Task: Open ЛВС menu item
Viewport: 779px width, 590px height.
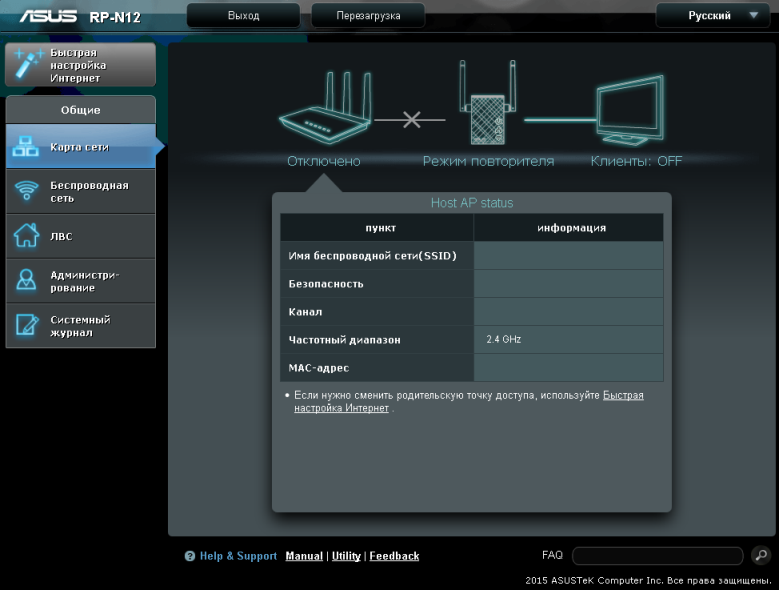Action: (80, 236)
